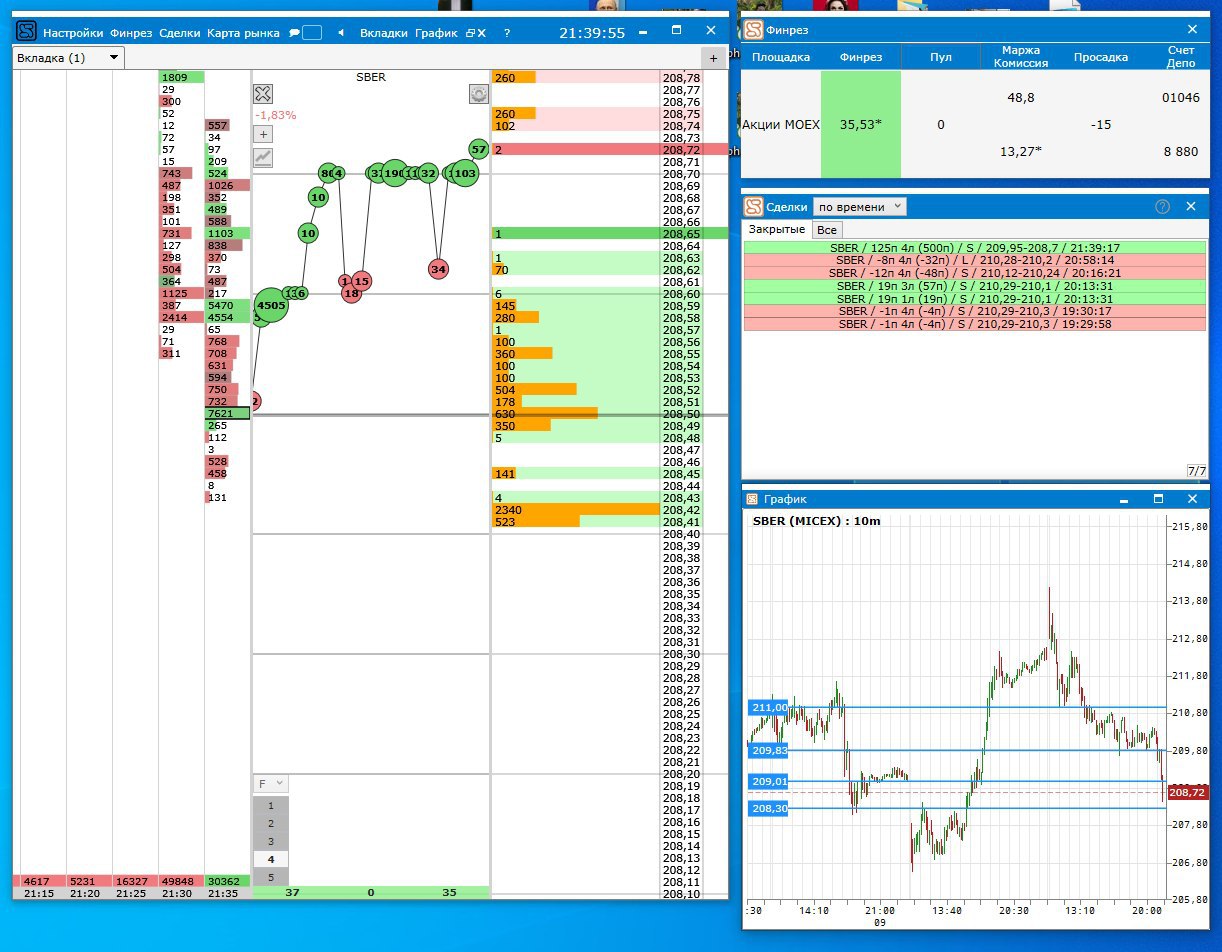Click the chart-line icon in SBER panel
Viewport: 1222px width, 952px height.
pos(263,157)
